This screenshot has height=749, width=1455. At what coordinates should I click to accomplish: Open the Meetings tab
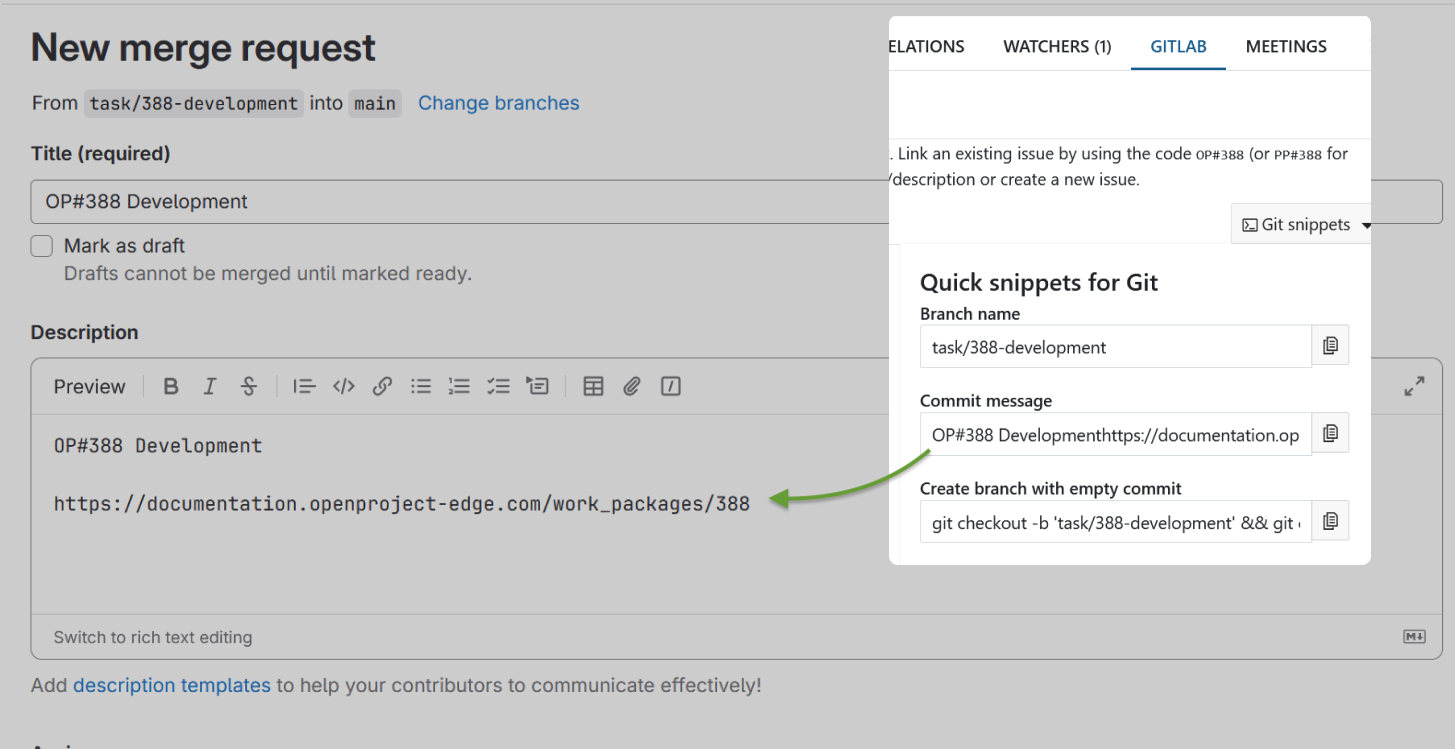(x=1286, y=47)
